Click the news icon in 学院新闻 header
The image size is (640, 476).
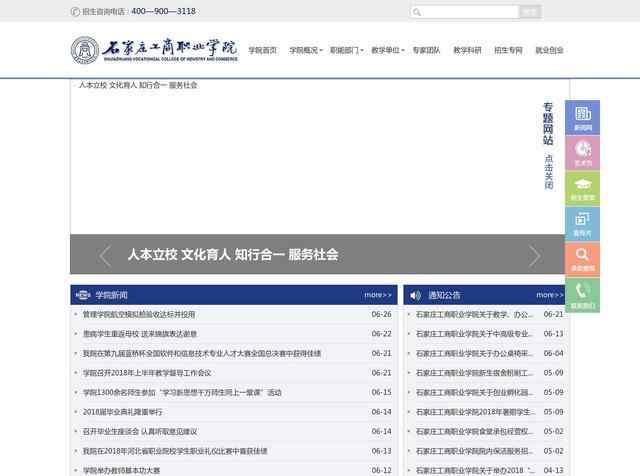(83, 295)
